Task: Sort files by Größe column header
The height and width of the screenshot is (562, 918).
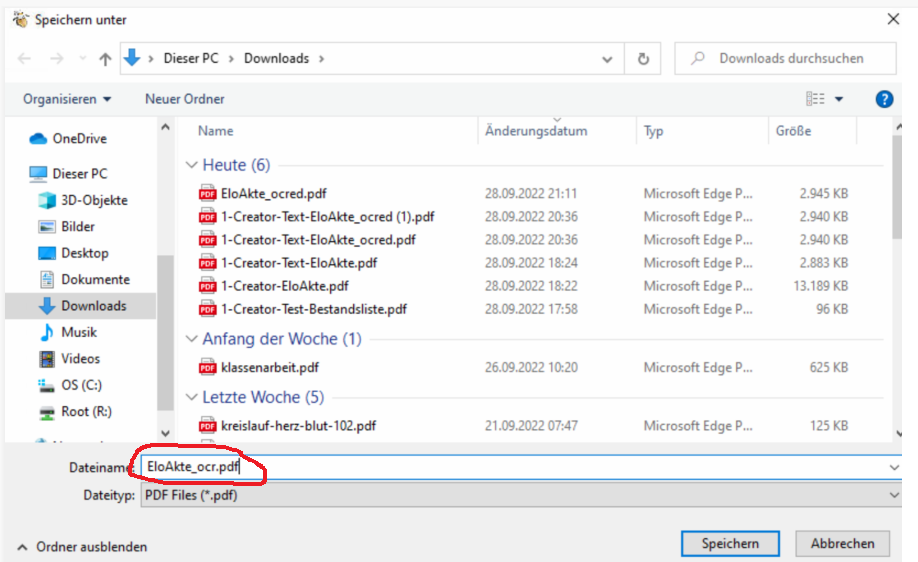Action: point(793,131)
